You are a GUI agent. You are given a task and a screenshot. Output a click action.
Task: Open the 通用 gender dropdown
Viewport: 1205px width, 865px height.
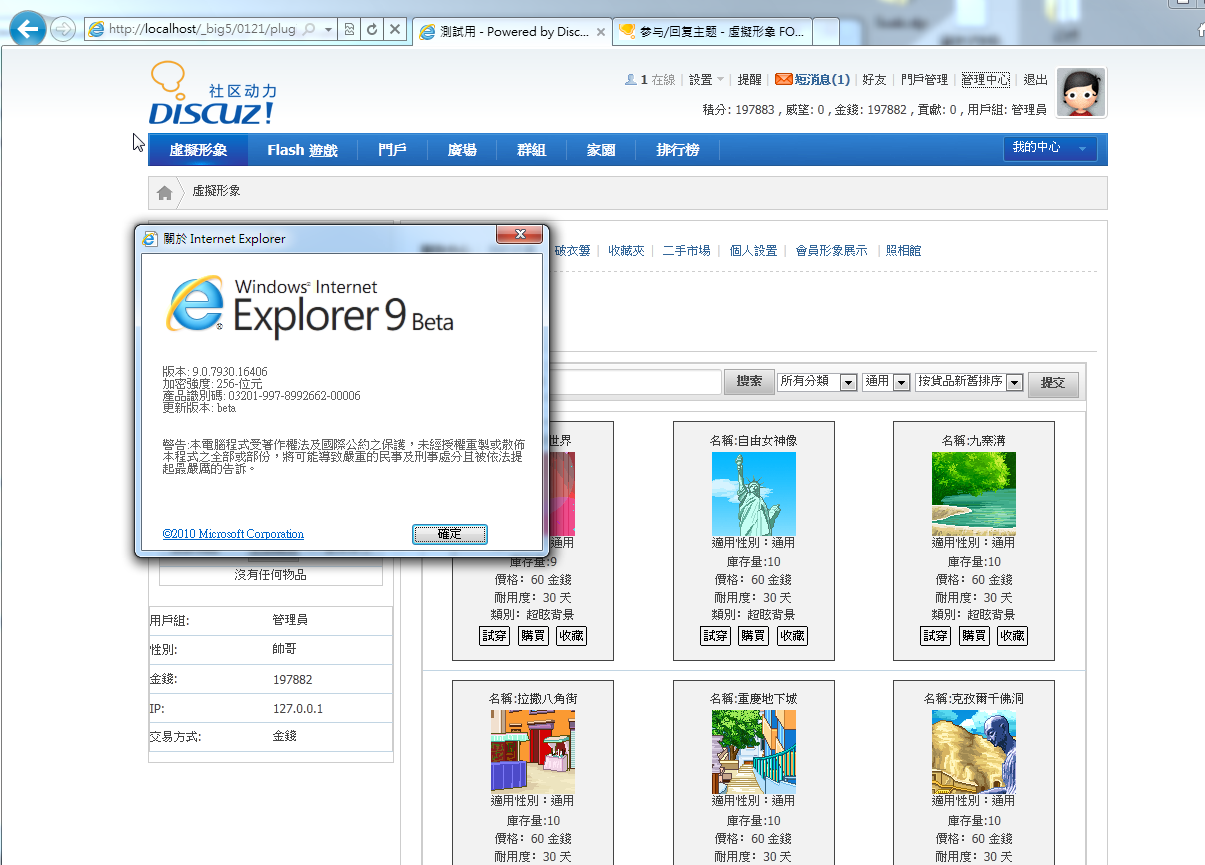tap(886, 382)
